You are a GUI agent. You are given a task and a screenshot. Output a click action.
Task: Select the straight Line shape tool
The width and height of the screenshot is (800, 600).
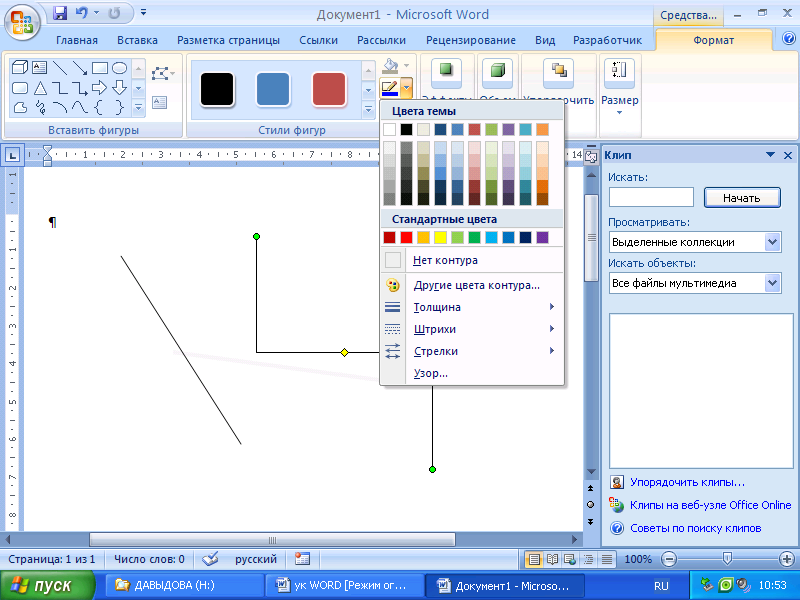pos(60,68)
